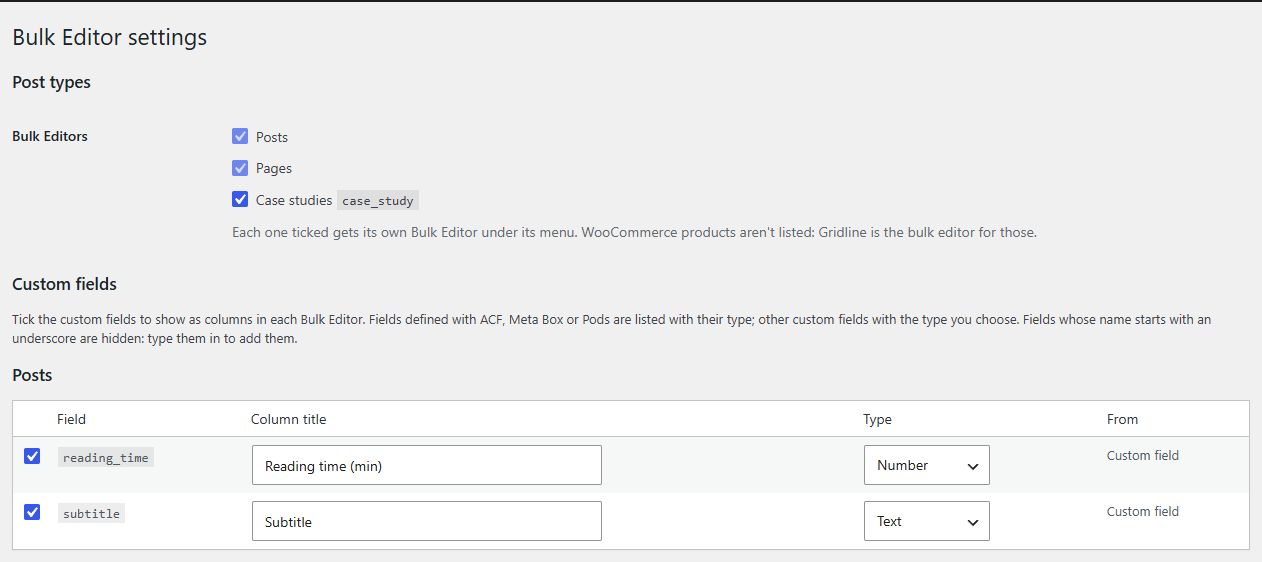The image size is (1262, 562).
Task: Click the Gridline help description text
Action: (634, 232)
